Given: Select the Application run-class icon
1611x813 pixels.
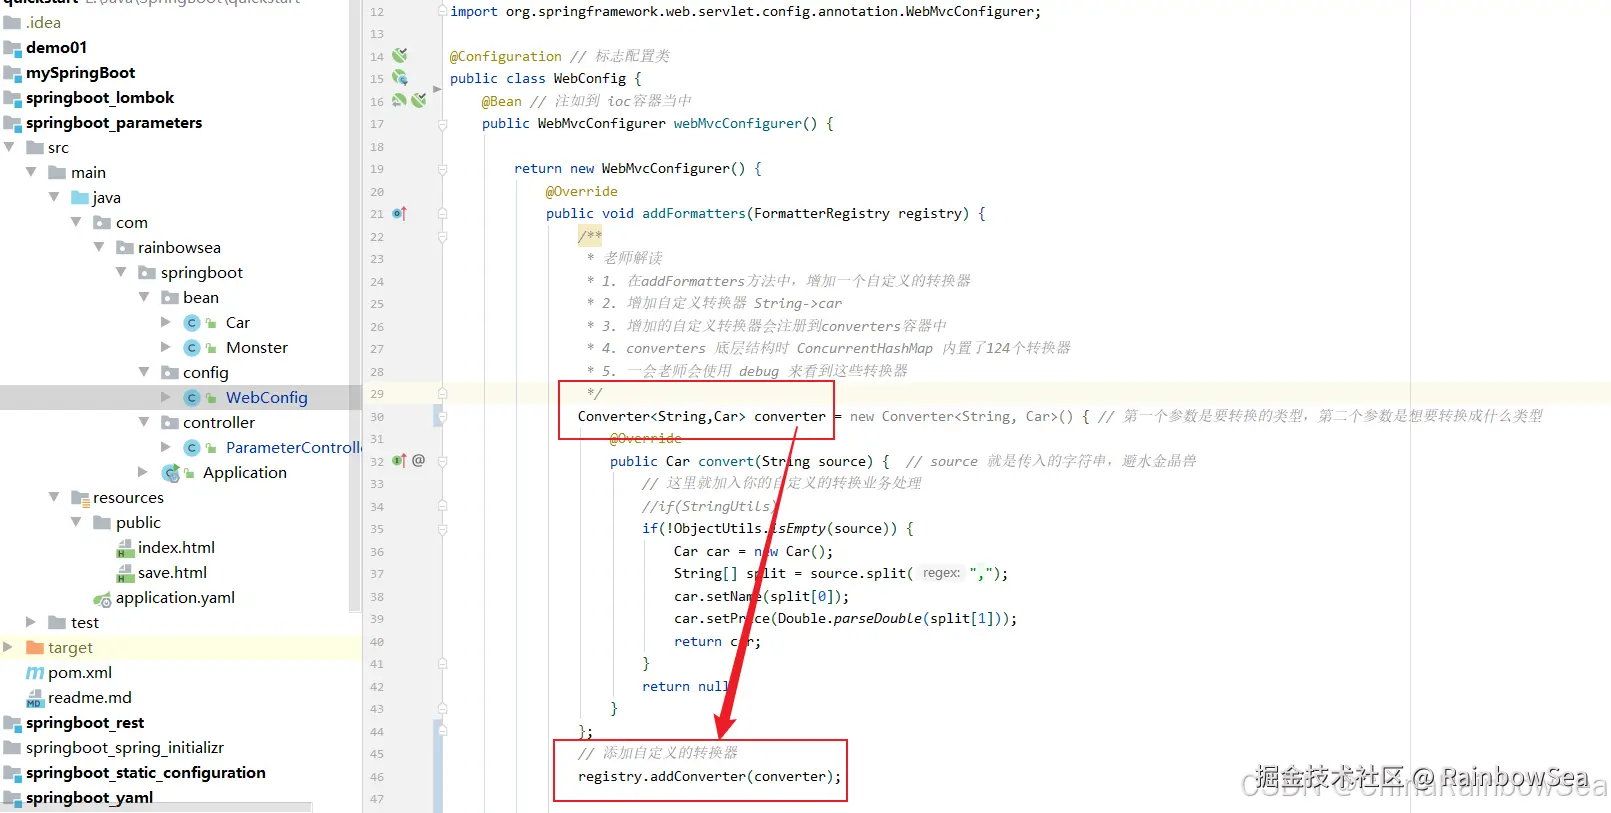Looking at the screenshot, I should [x=170, y=472].
